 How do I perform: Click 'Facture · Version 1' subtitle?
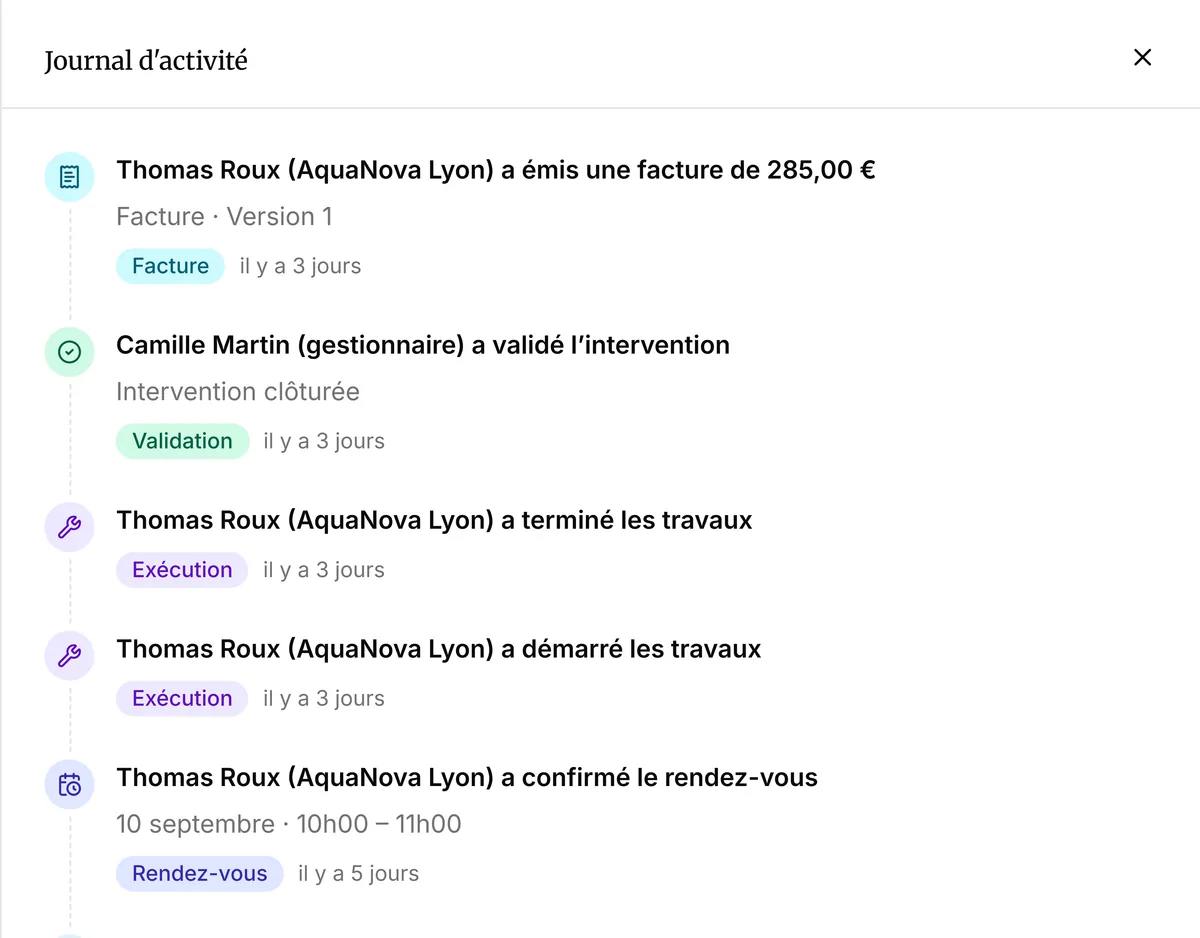pos(224,217)
